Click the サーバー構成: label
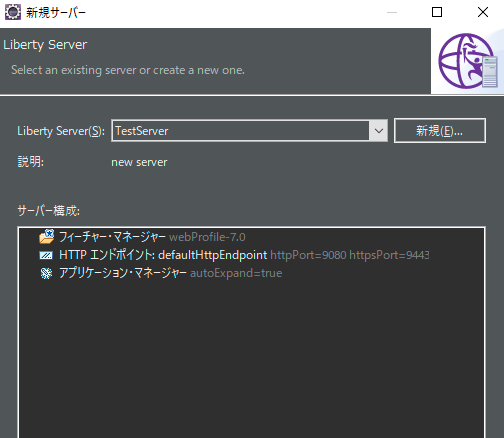 49,211
